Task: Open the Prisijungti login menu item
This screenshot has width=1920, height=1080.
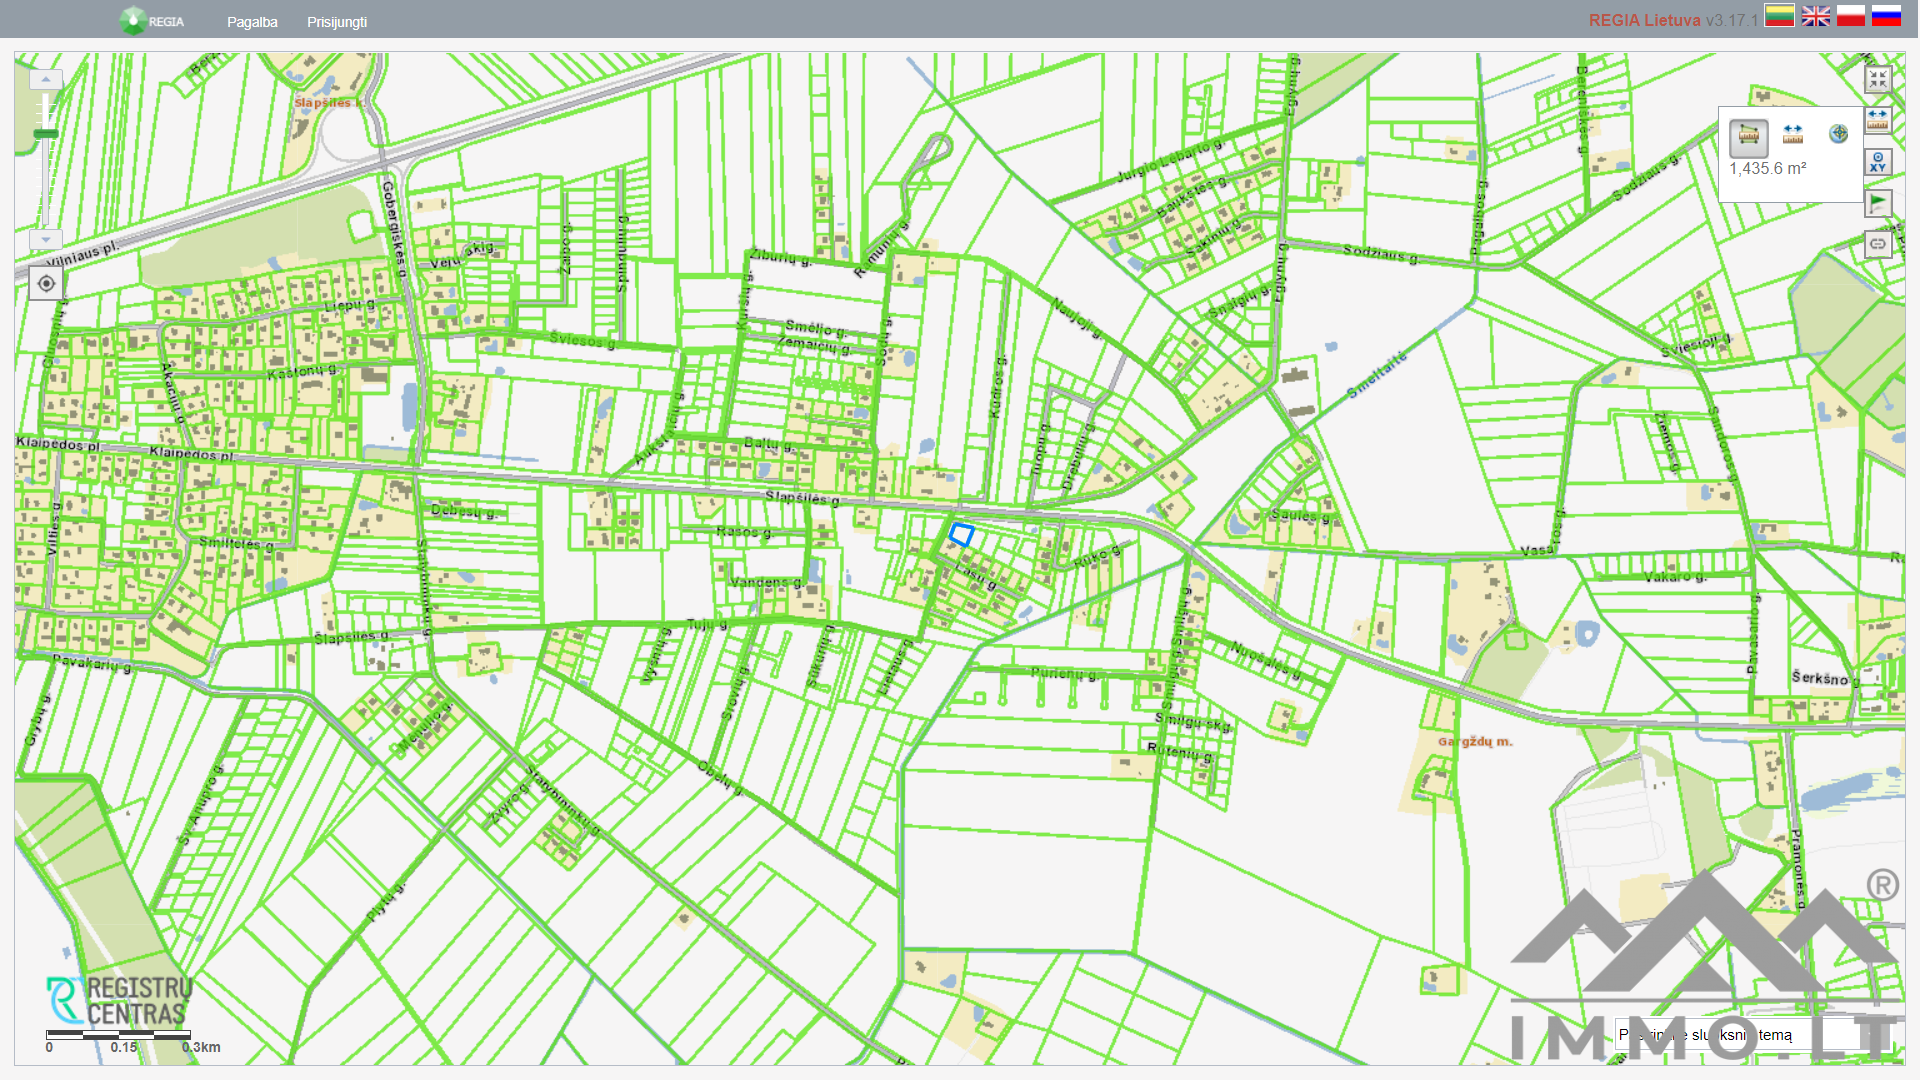Action: click(337, 22)
